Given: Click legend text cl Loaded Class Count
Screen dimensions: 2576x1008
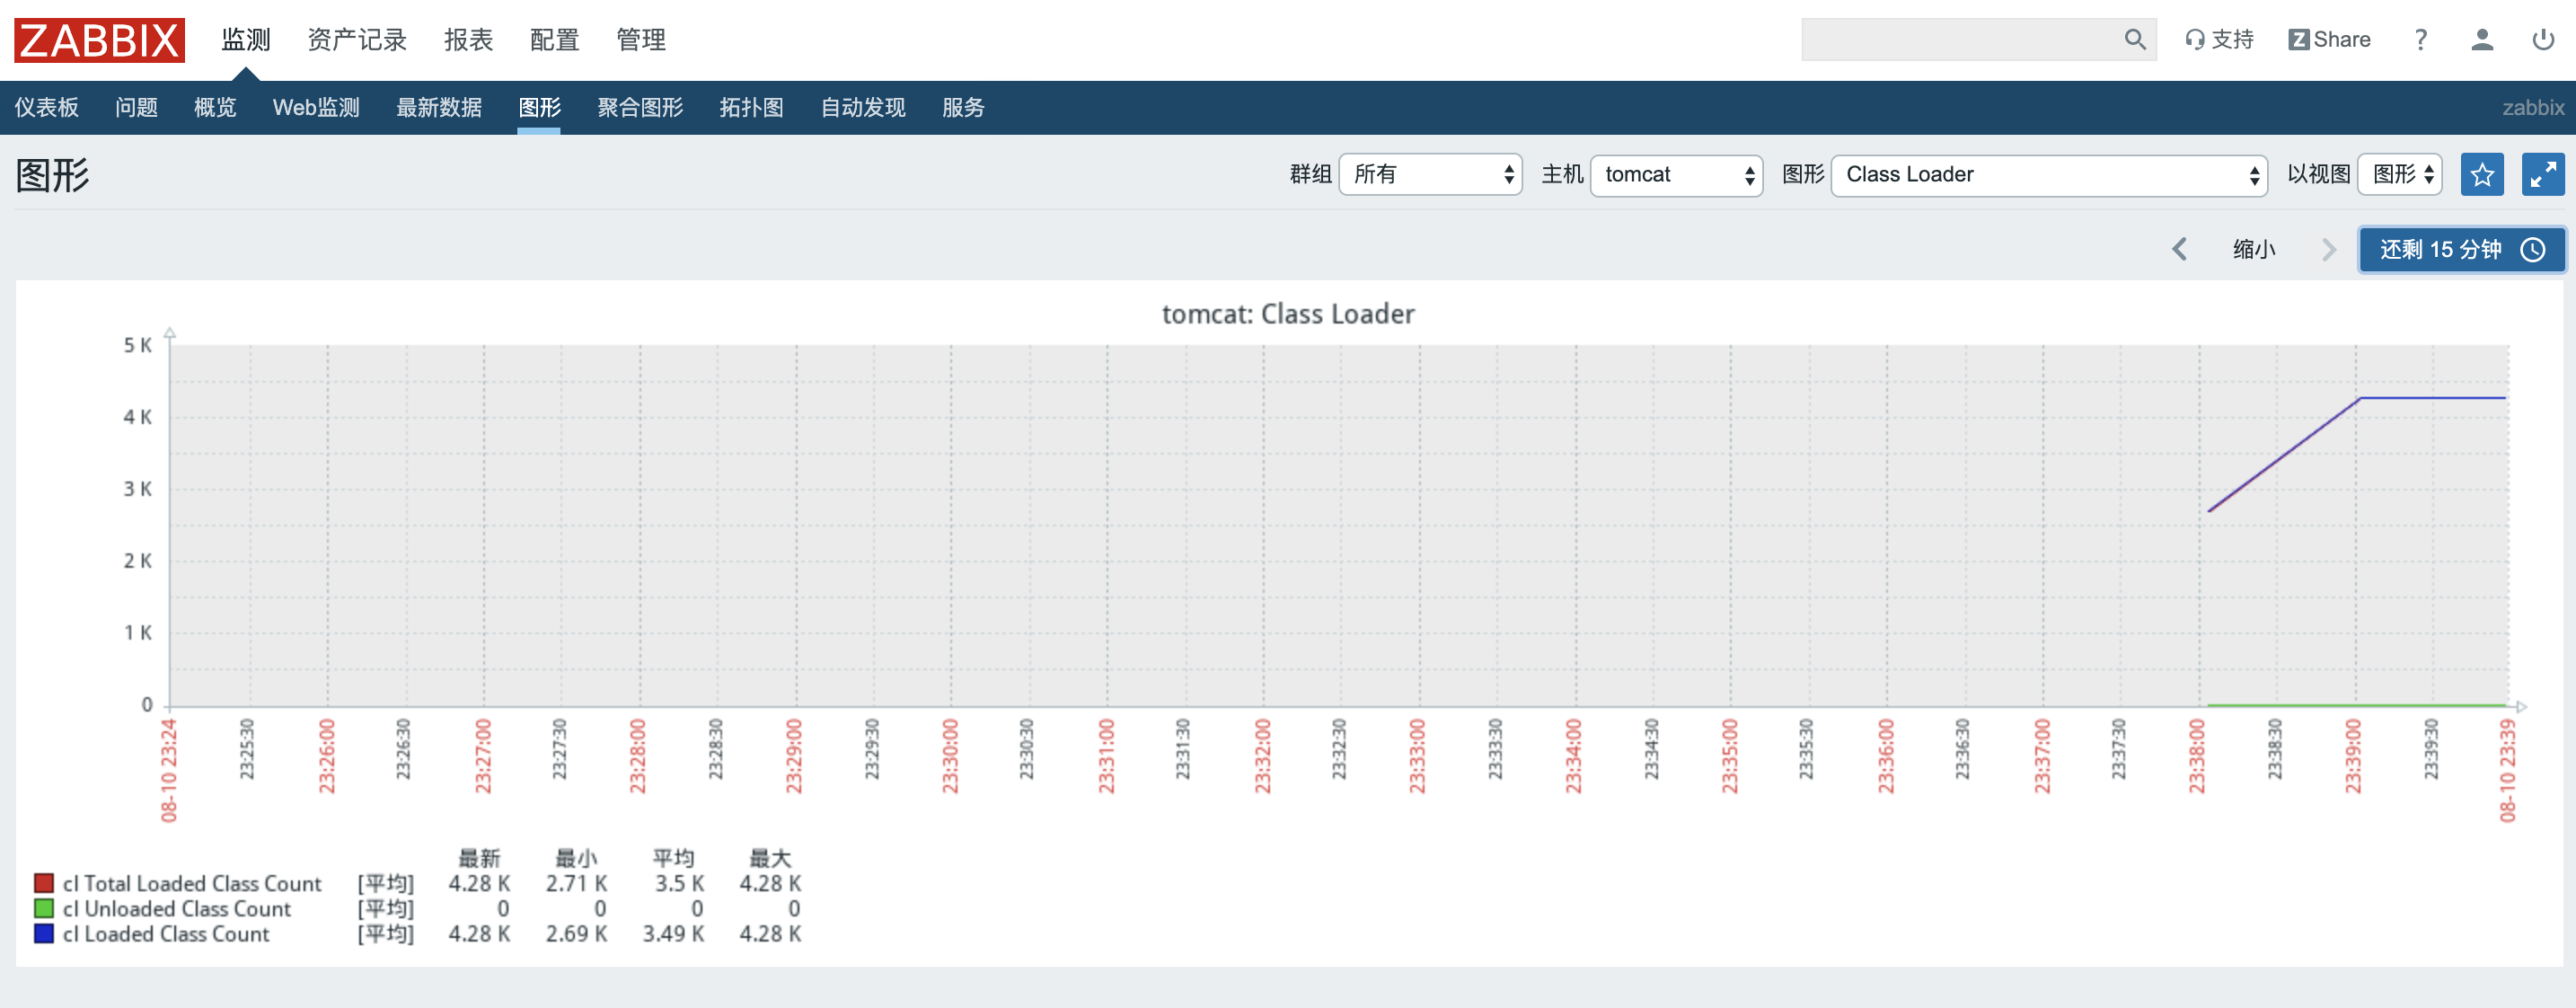Looking at the screenshot, I should click(166, 933).
